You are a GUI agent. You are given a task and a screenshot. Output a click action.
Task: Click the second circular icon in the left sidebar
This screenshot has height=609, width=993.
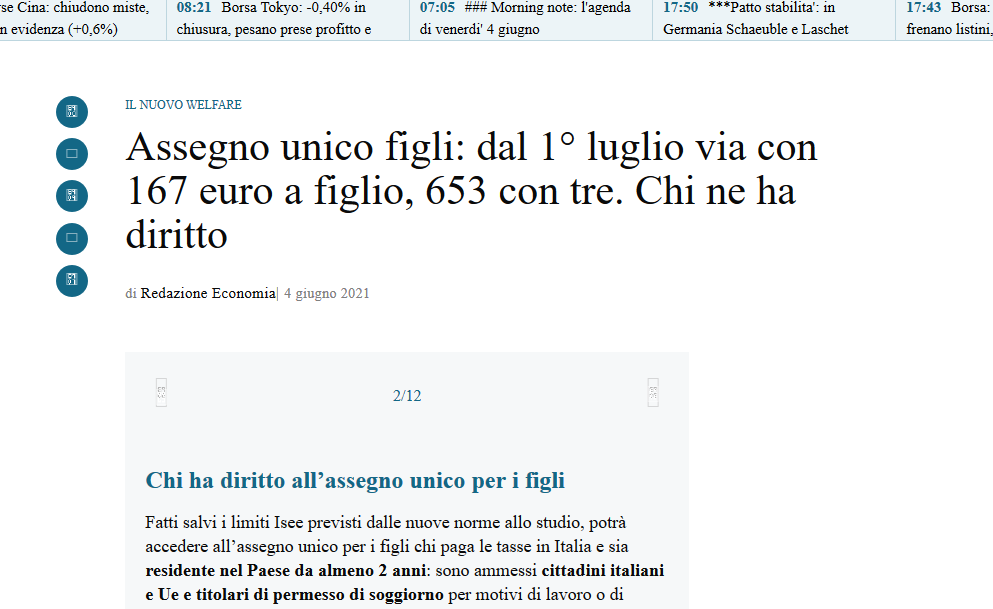[x=72, y=154]
